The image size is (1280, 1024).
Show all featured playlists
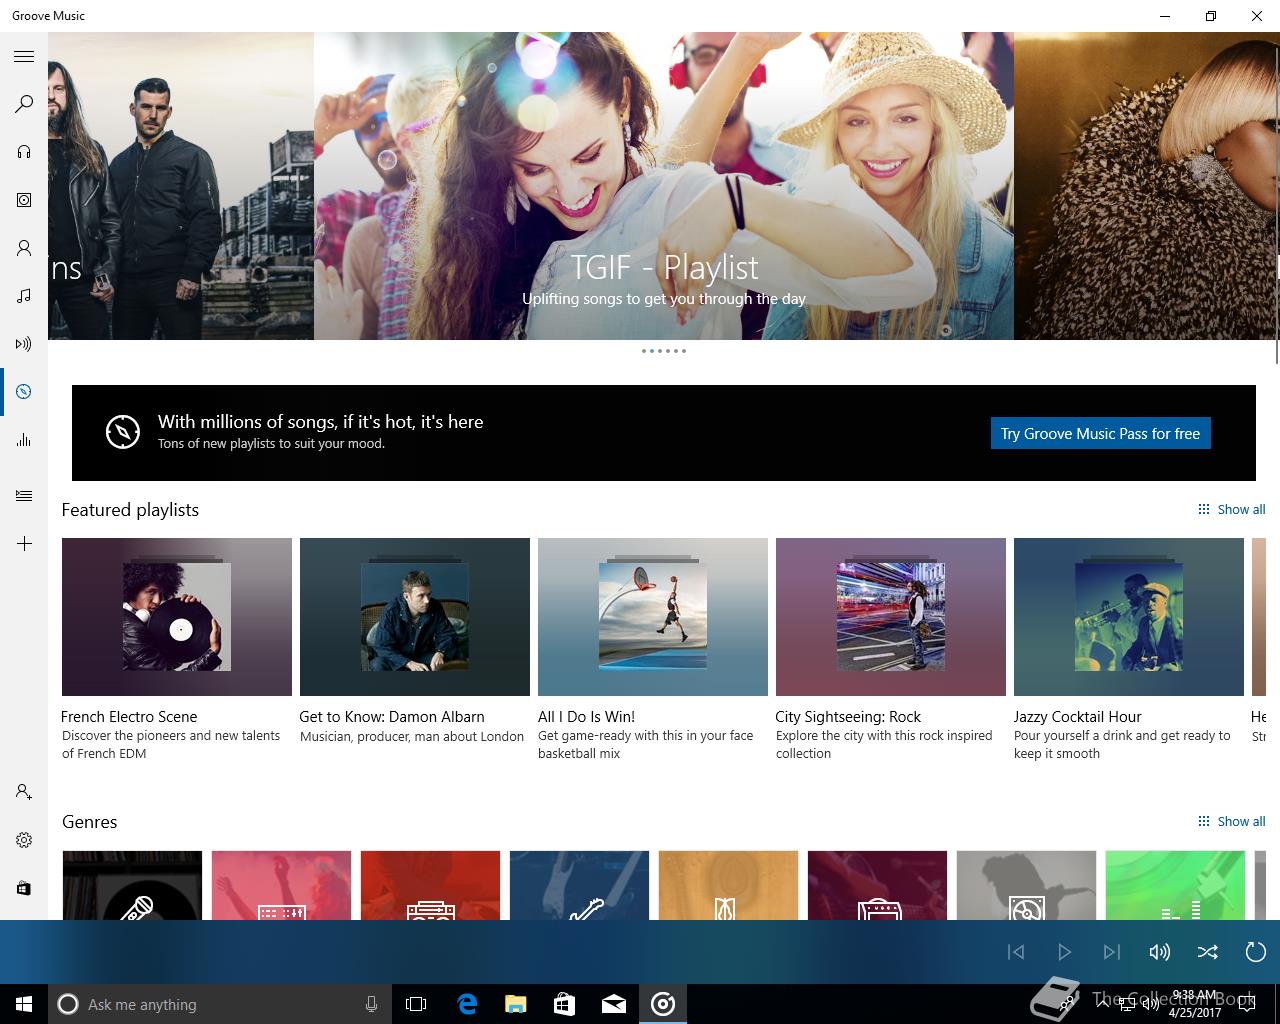point(1231,509)
